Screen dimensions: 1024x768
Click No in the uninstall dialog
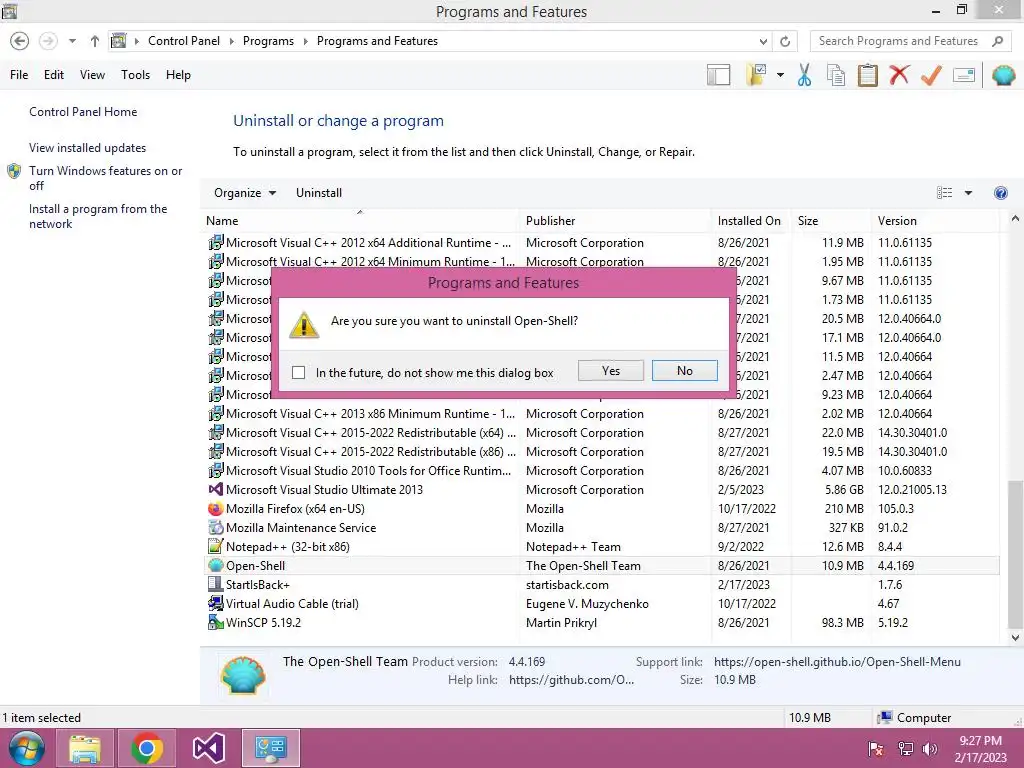pyautogui.click(x=684, y=370)
